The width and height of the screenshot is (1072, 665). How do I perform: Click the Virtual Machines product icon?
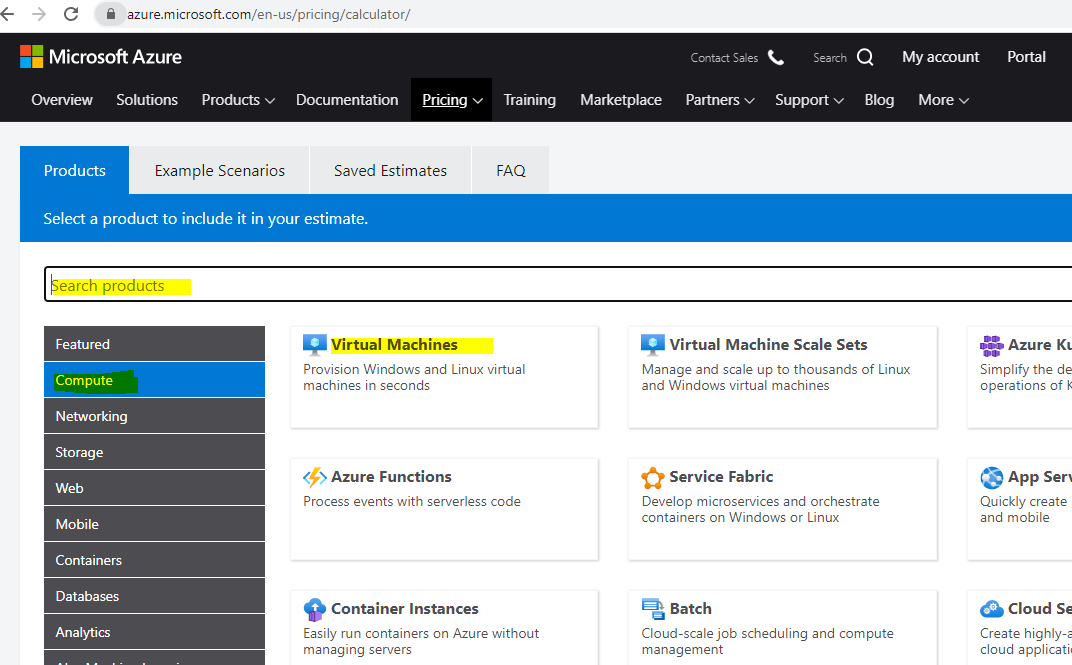[x=314, y=344]
